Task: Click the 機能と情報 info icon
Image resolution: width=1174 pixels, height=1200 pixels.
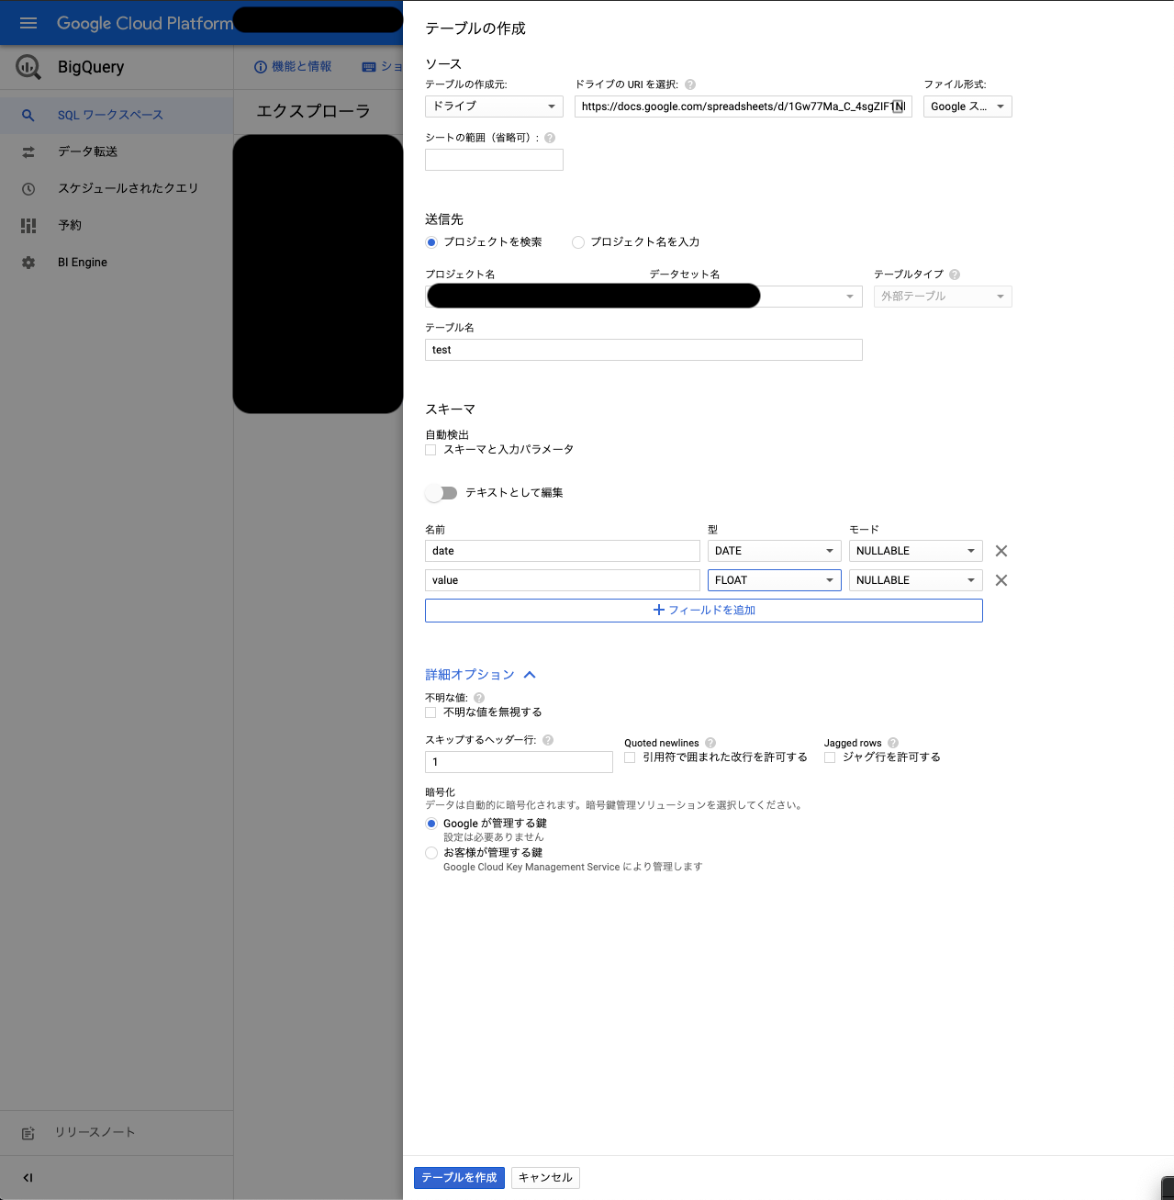Action: tap(261, 67)
